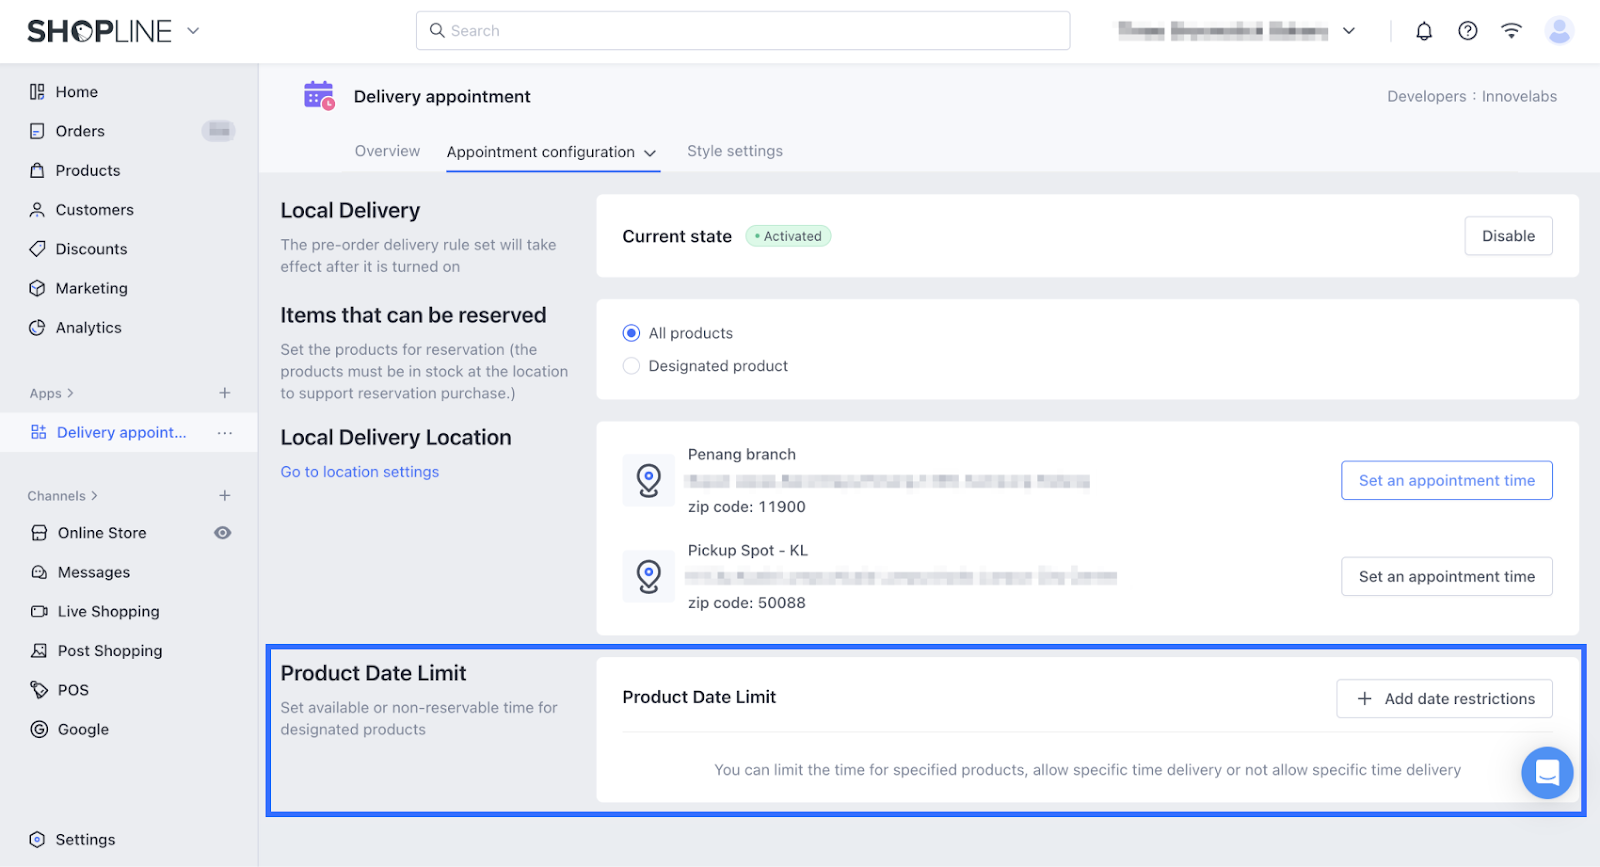Open the live chat support bubble
This screenshot has height=867, width=1600.
tap(1546, 773)
